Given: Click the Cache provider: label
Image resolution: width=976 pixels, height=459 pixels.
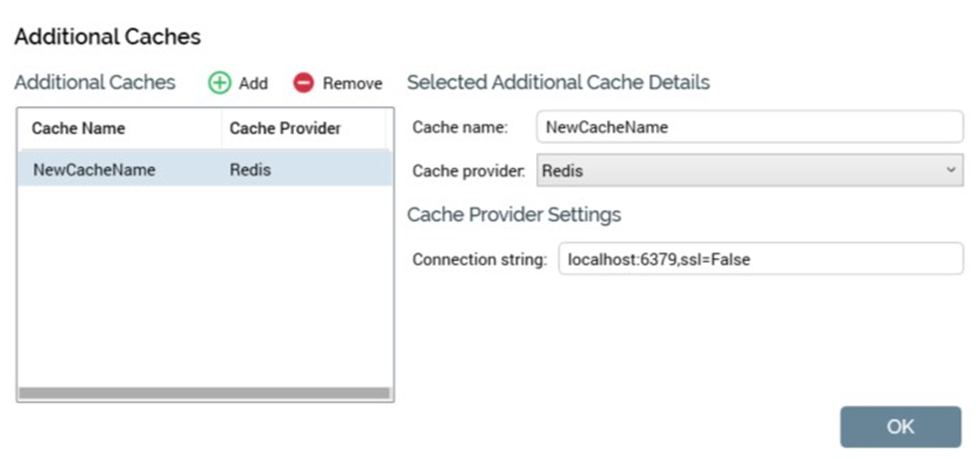Looking at the screenshot, I should pyautogui.click(x=469, y=171).
